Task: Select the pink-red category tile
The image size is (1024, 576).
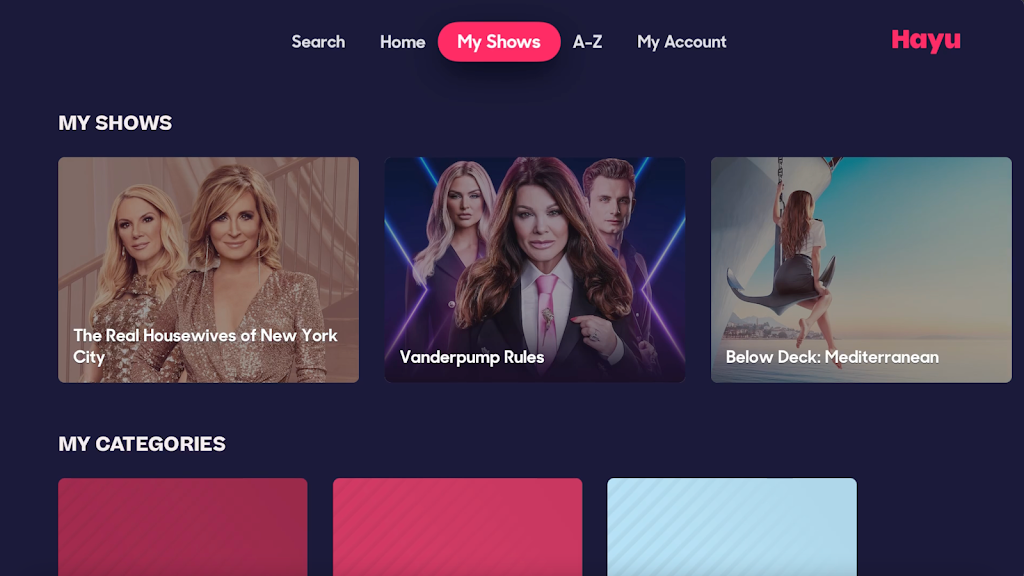Action: click(x=457, y=527)
